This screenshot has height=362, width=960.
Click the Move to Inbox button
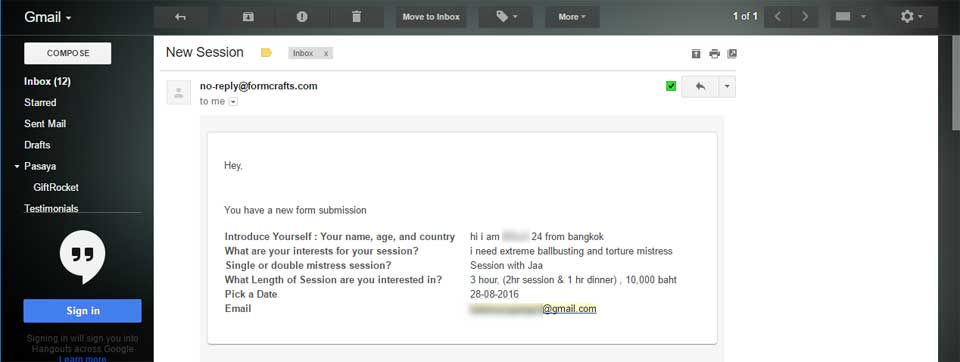tap(431, 17)
